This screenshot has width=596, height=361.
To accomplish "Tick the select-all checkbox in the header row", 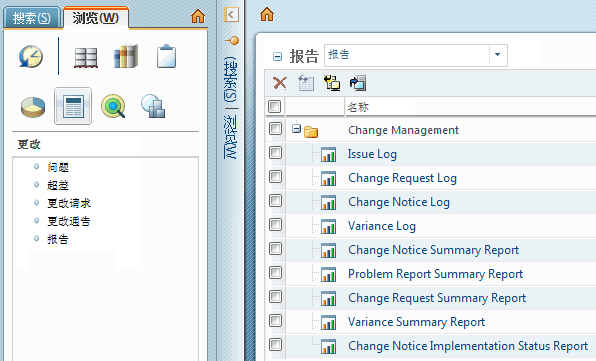I will point(274,106).
